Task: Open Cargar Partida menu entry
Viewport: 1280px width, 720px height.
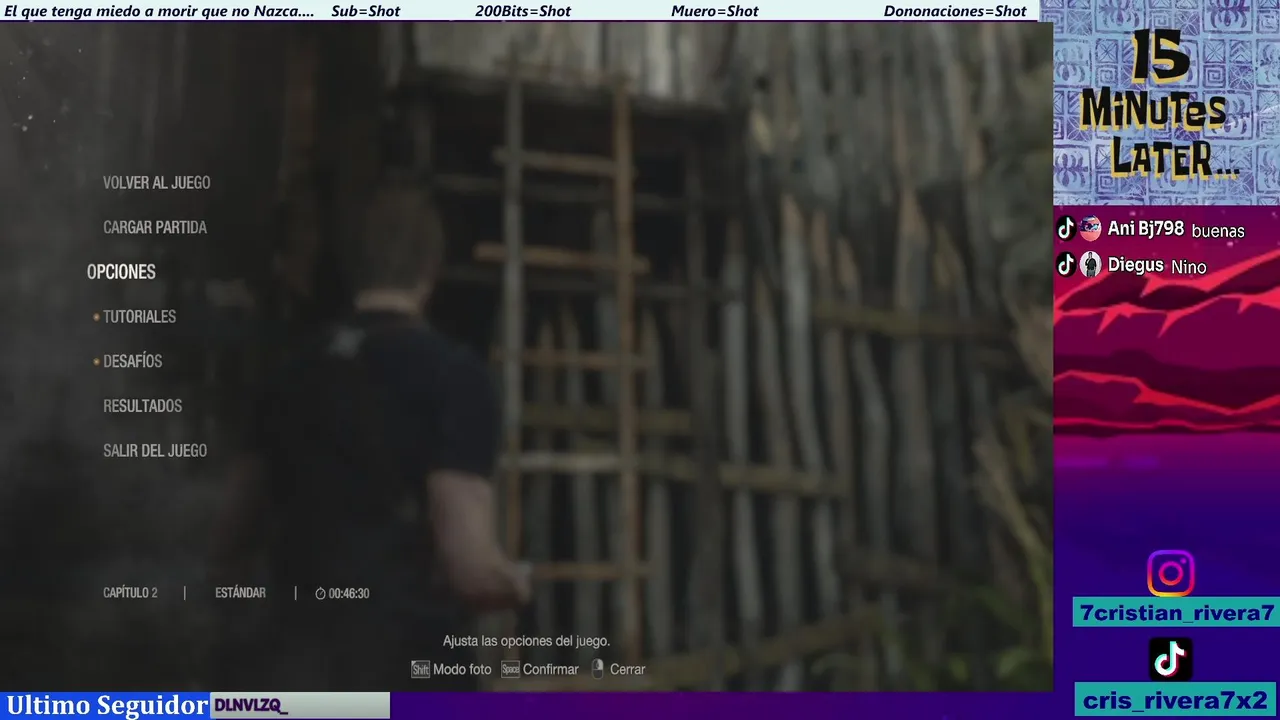Action: [155, 228]
